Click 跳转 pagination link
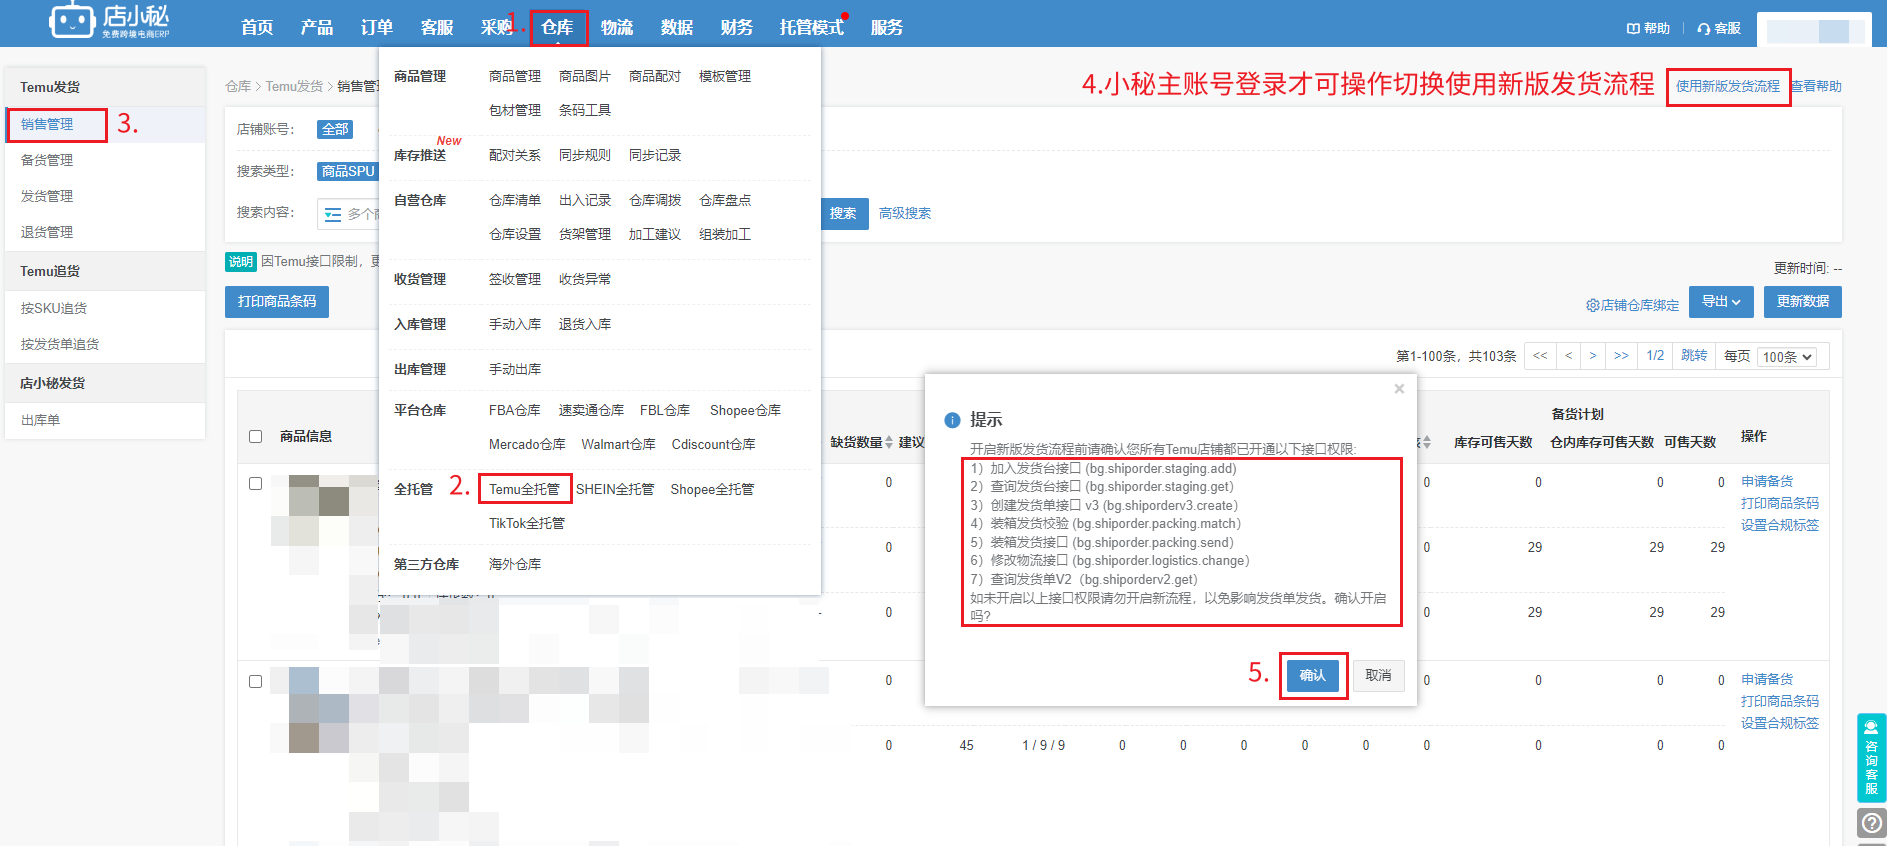The height and width of the screenshot is (846, 1887). tap(1694, 356)
